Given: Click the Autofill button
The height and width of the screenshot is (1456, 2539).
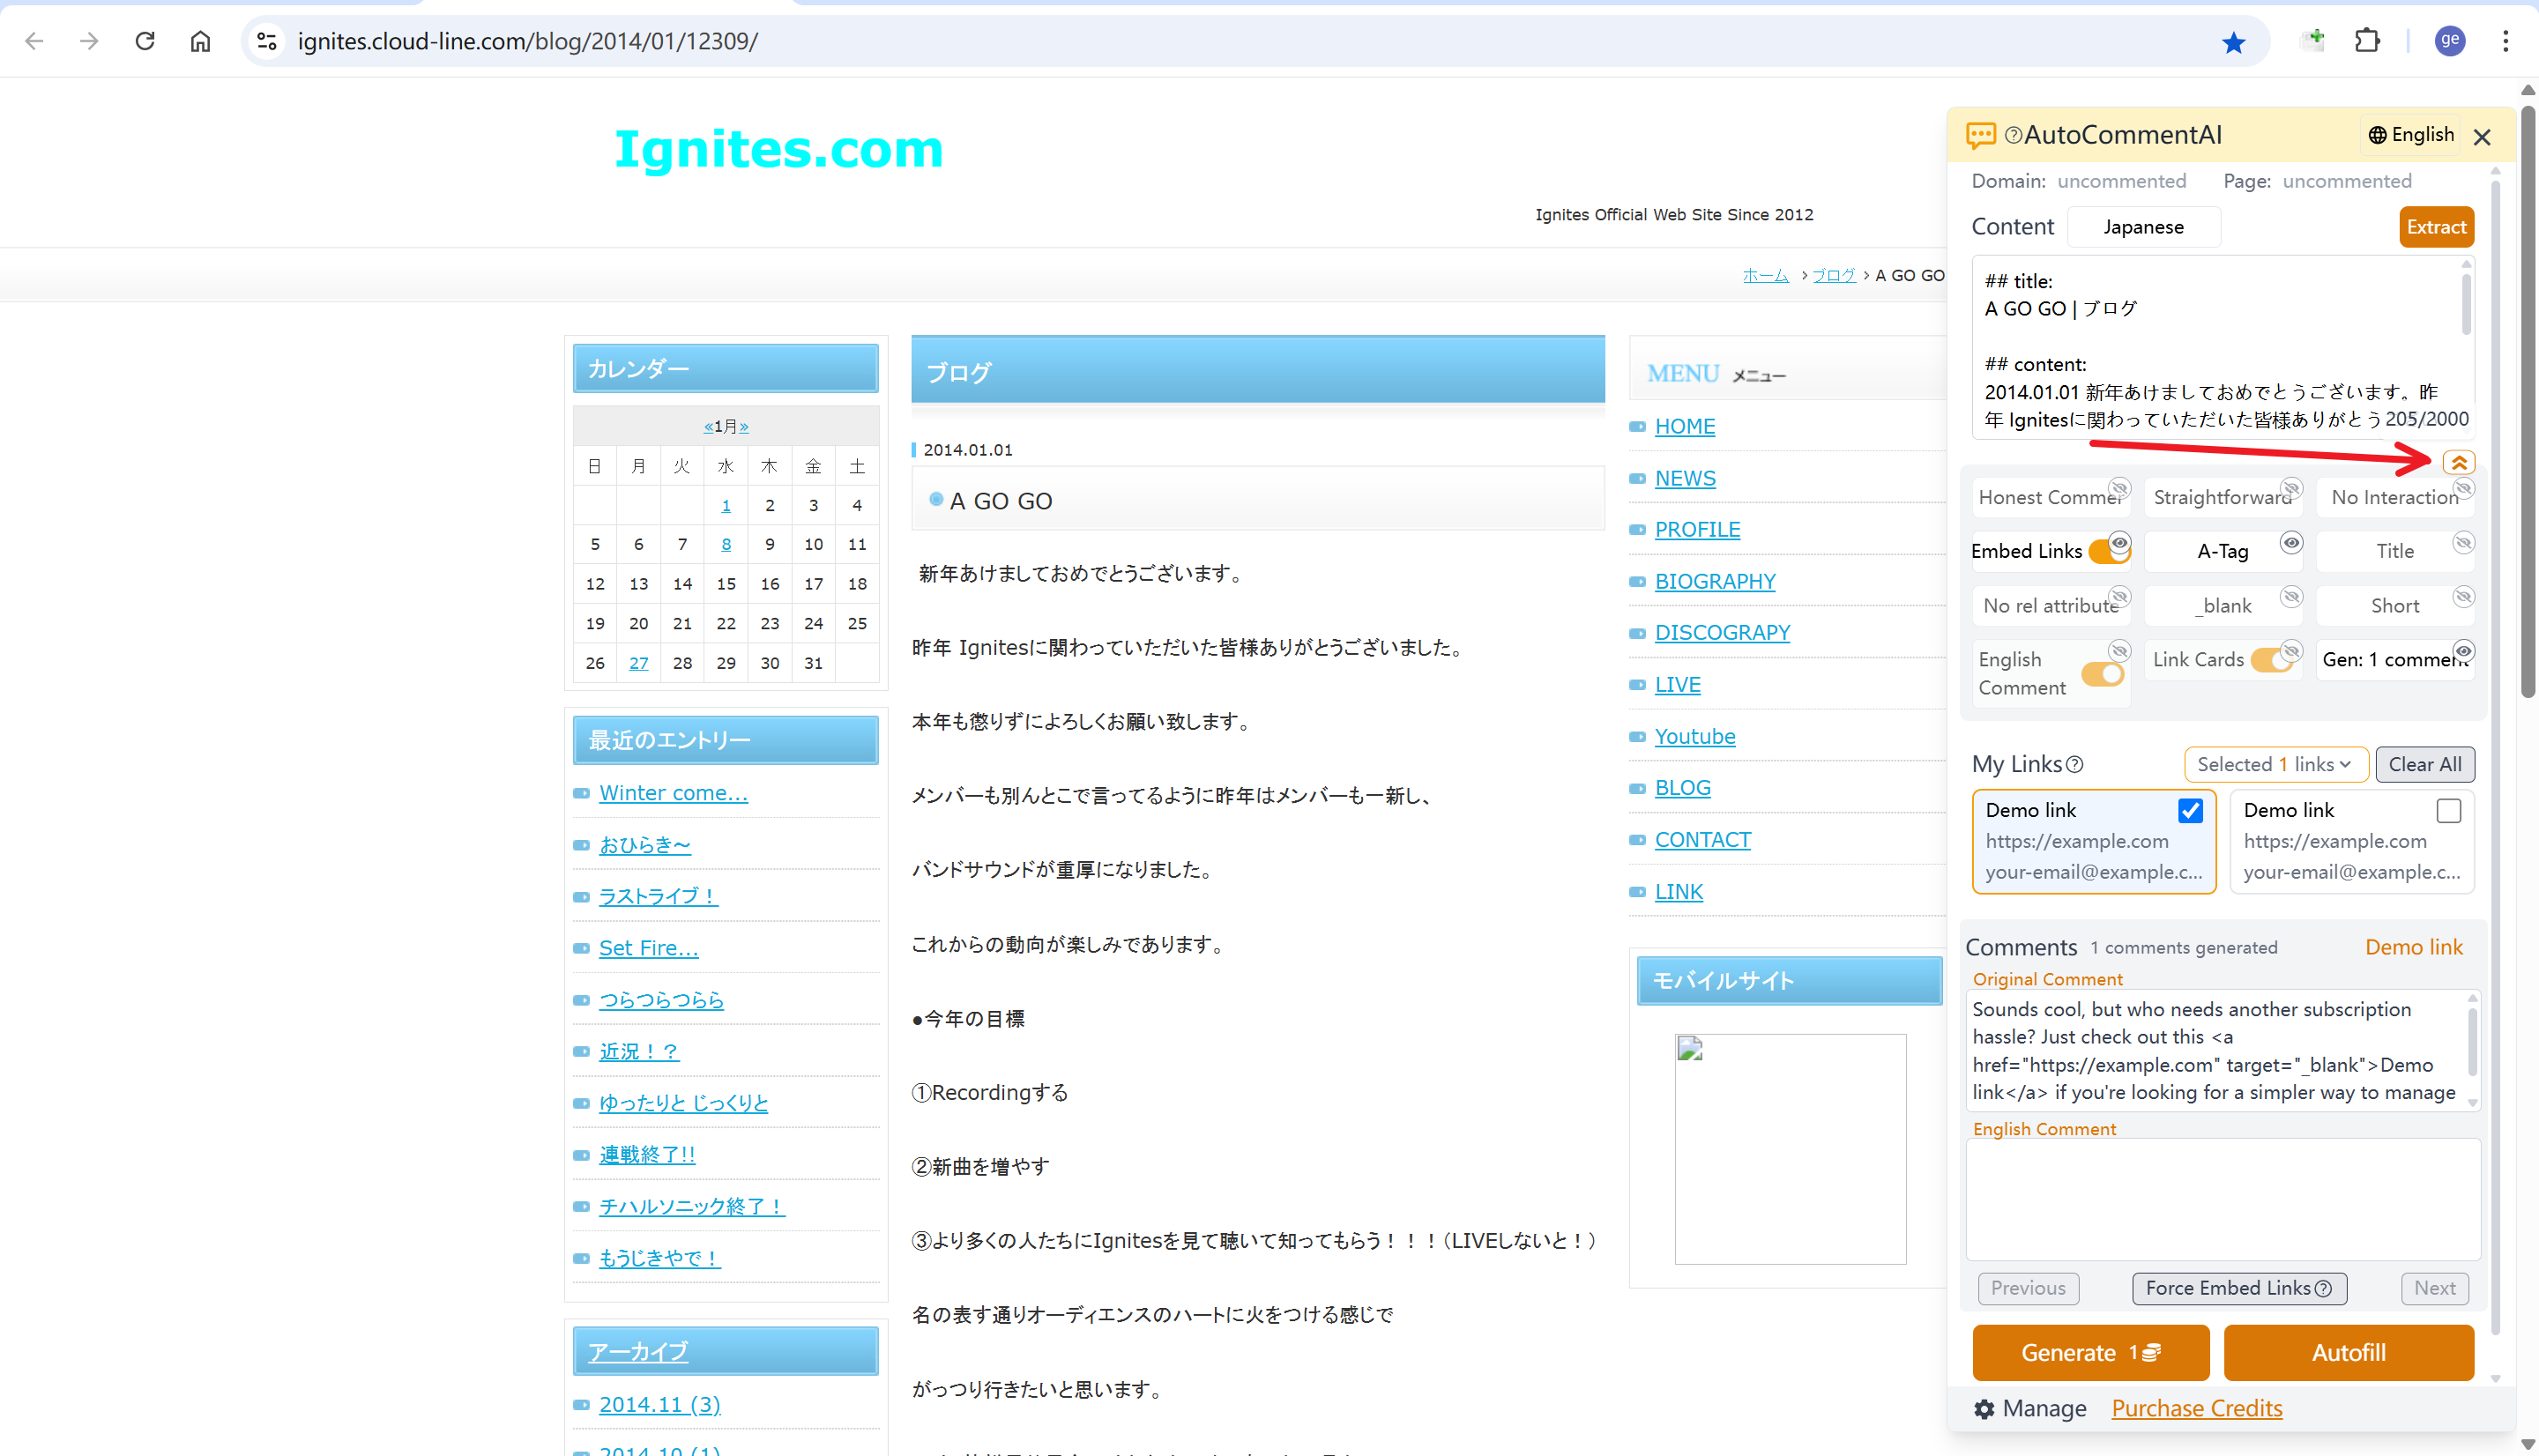Looking at the screenshot, I should pos(2348,1353).
